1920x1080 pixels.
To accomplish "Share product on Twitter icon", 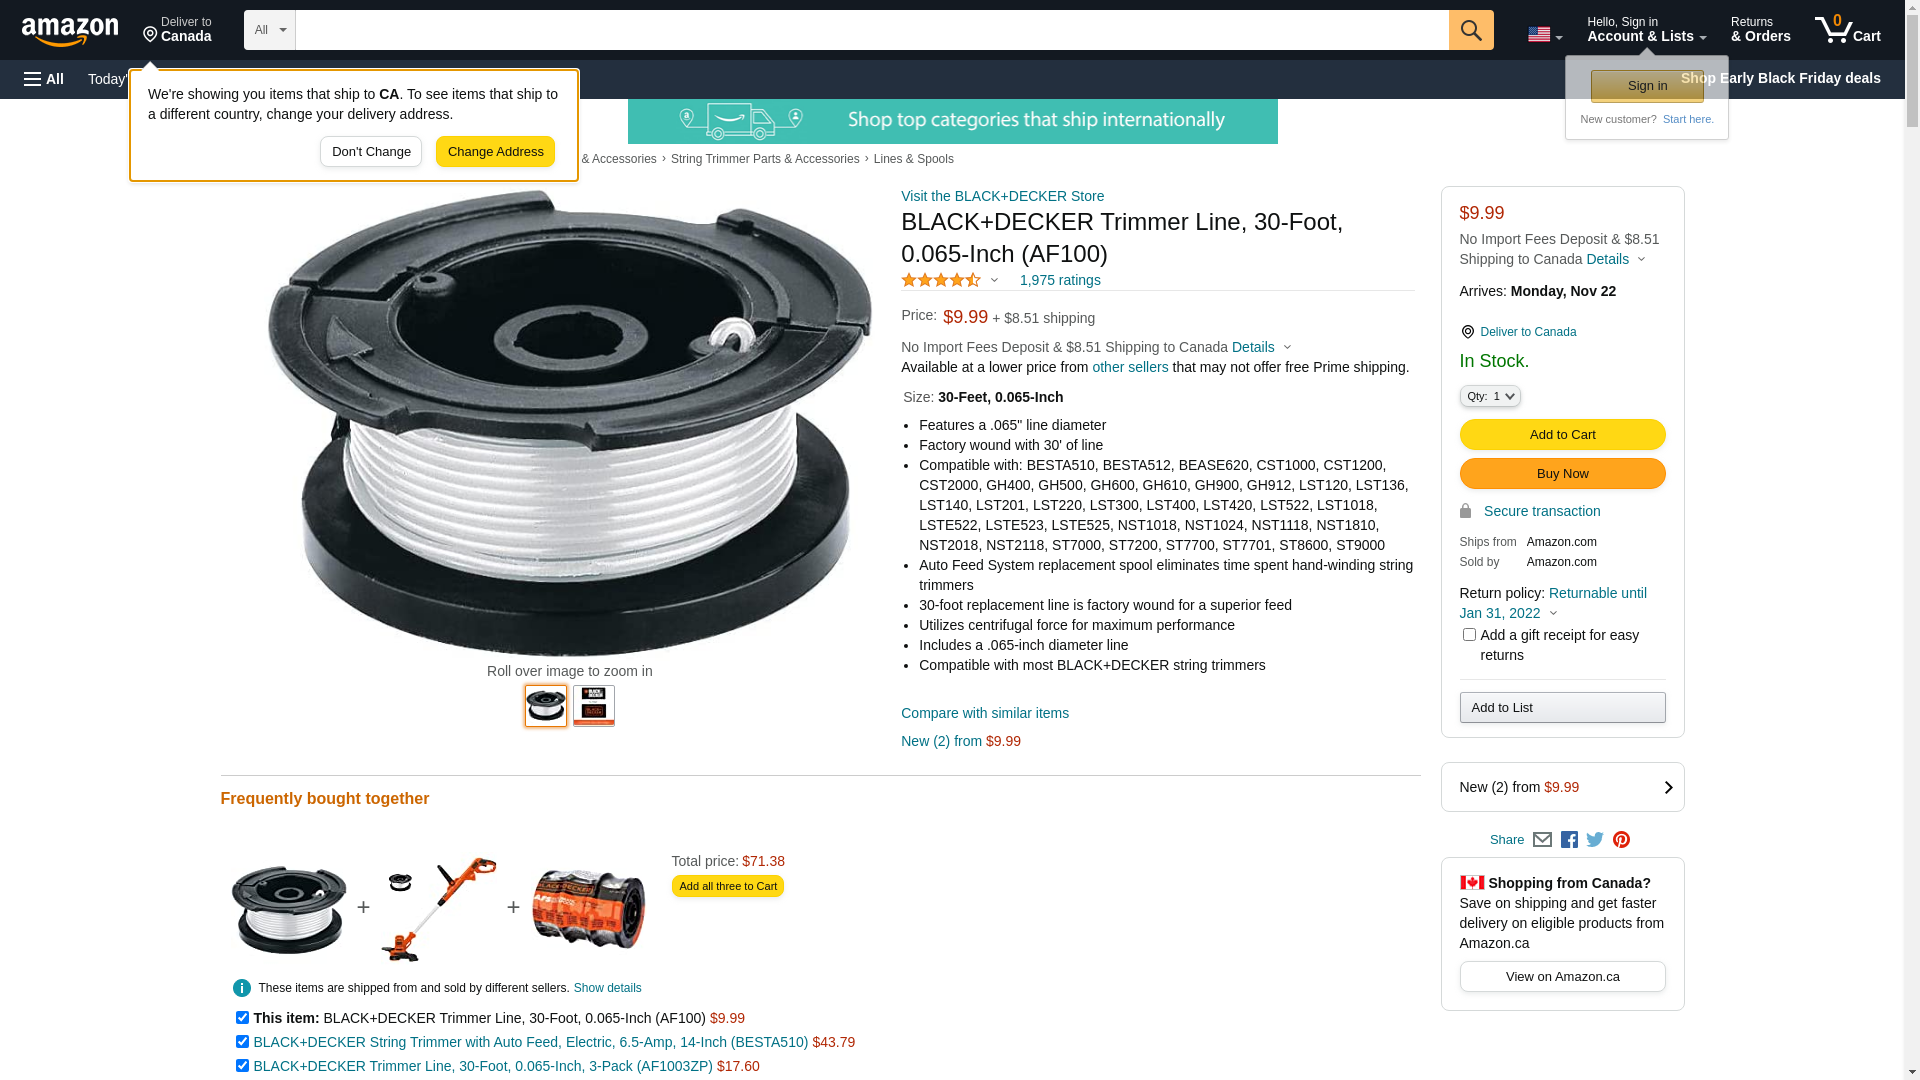I will [x=1595, y=840].
